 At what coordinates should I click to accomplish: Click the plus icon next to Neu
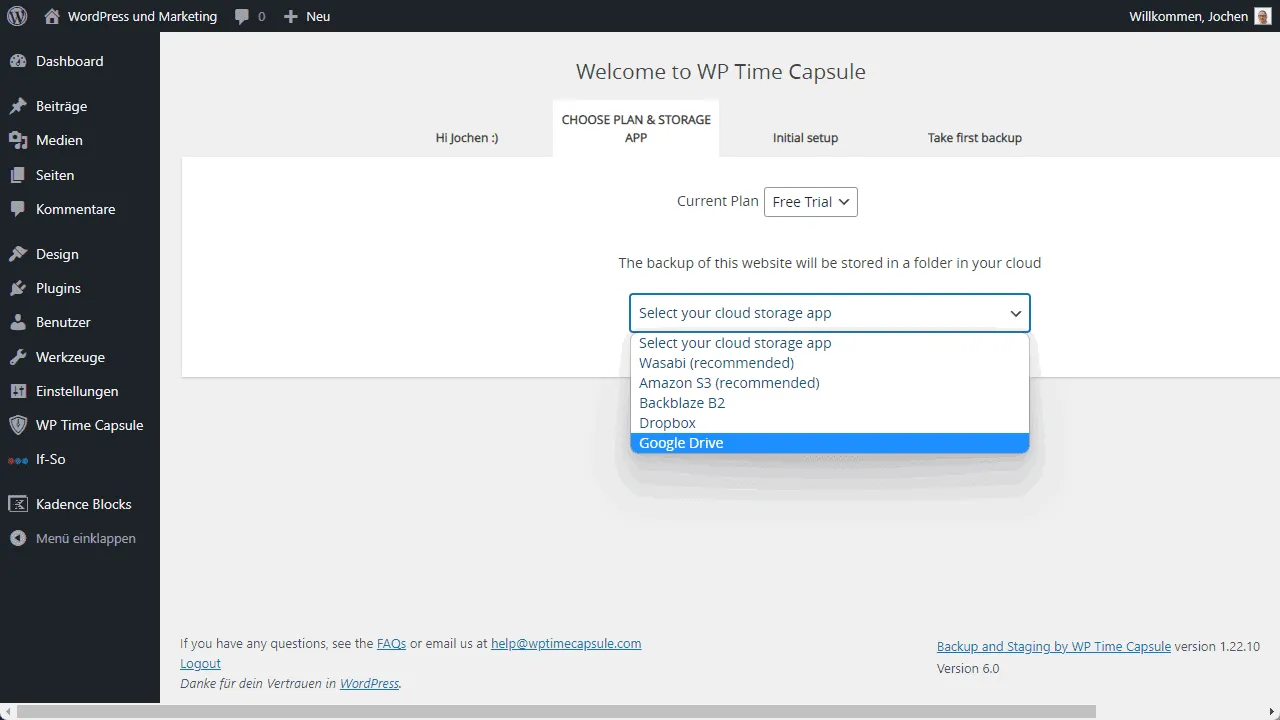point(291,16)
